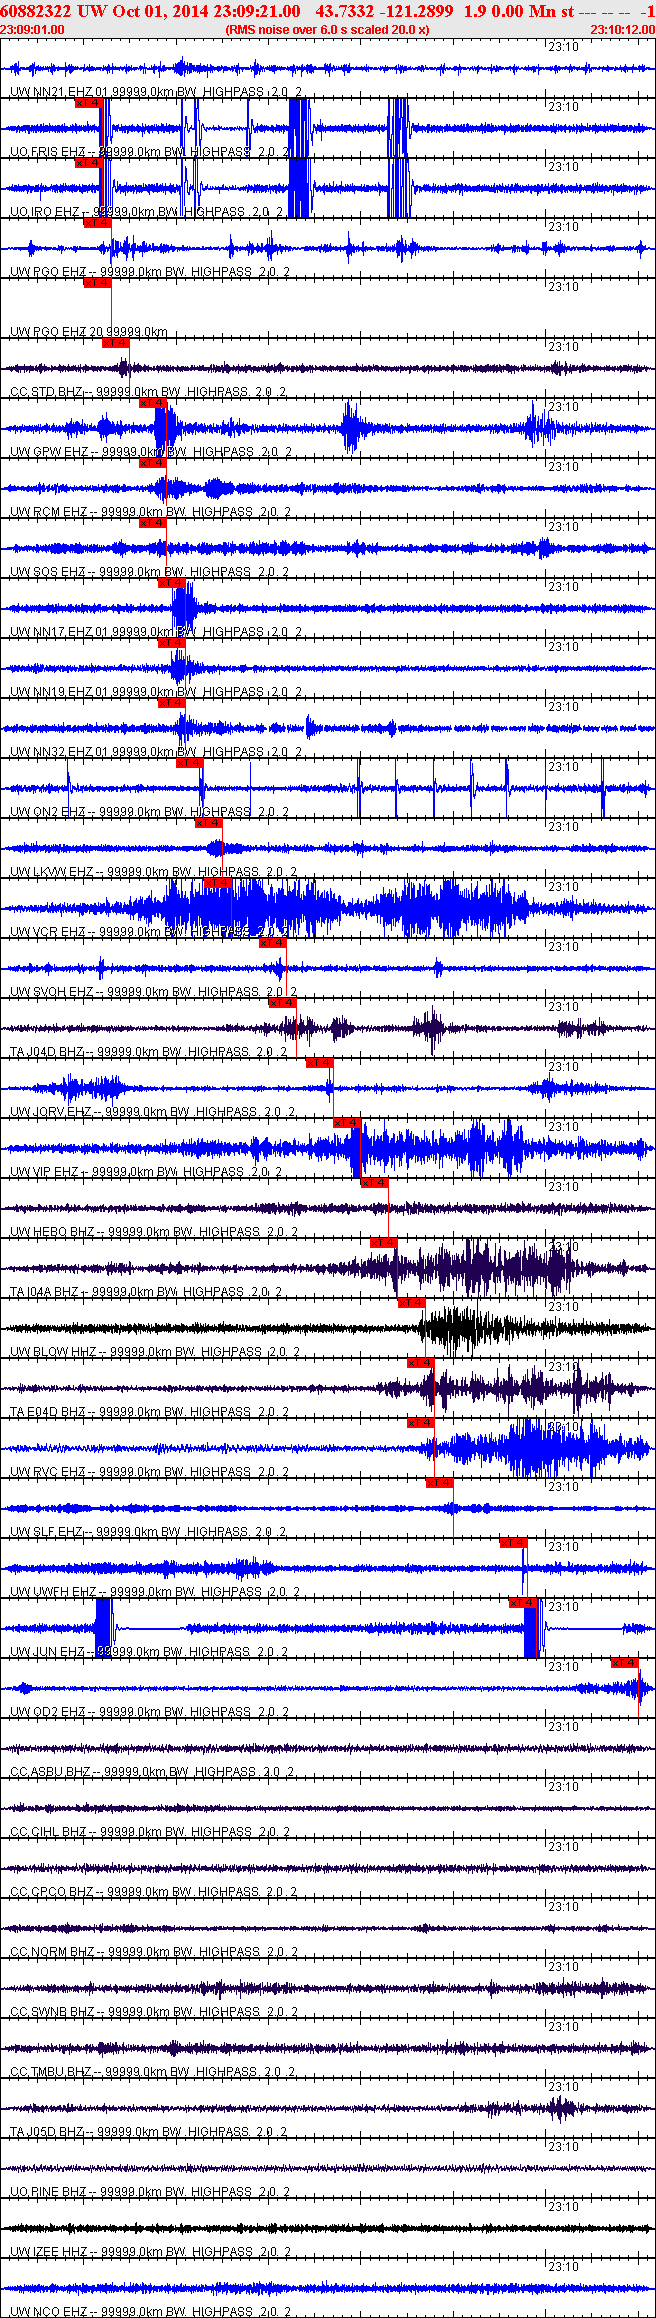Select the UW JUN EHZ station label
This screenshot has width=656, height=2318.
coord(150,1652)
